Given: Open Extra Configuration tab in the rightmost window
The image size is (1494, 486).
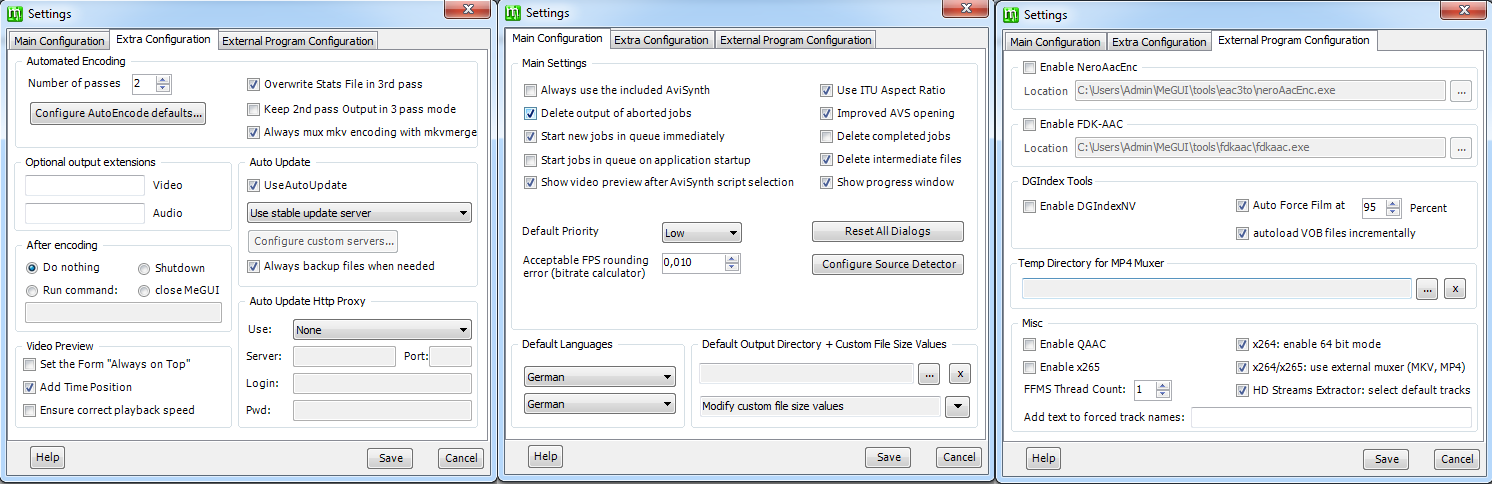Looking at the screenshot, I should point(1159,42).
